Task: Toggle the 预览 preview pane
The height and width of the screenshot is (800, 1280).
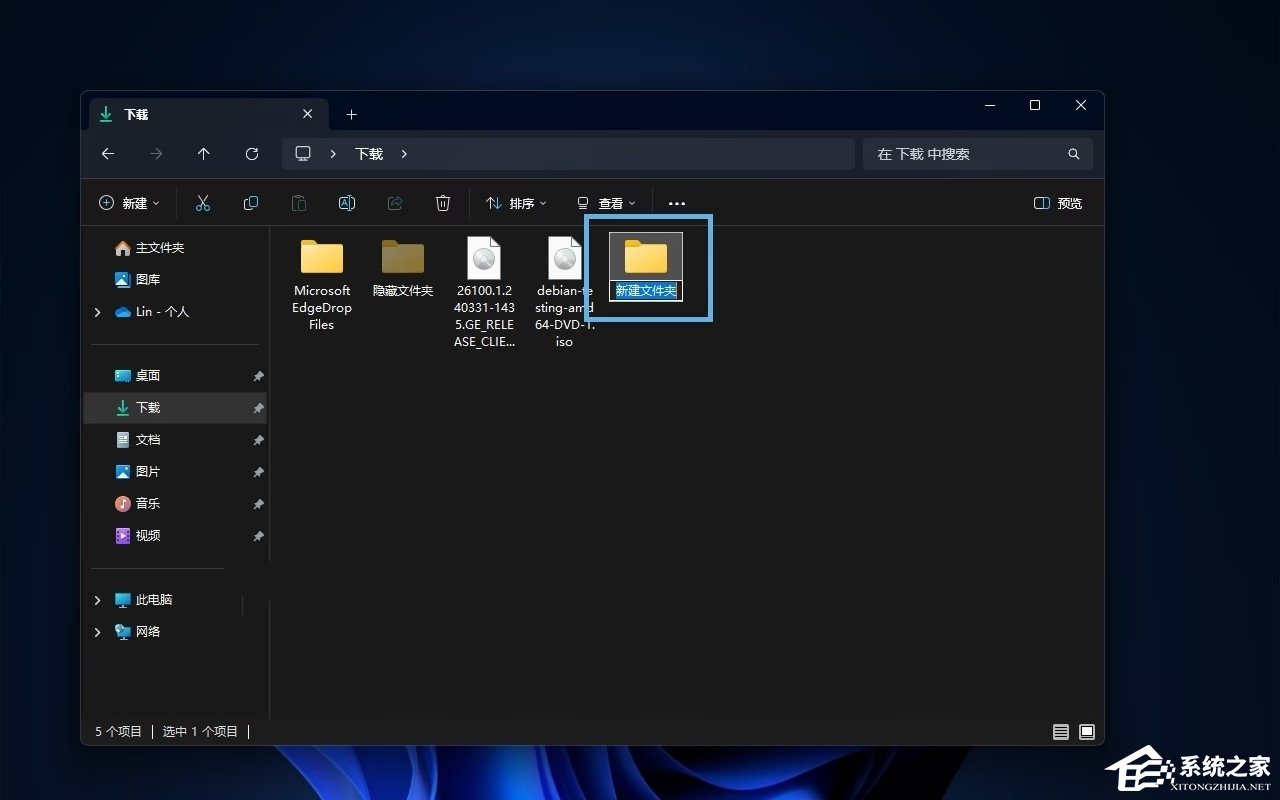Action: pyautogui.click(x=1057, y=203)
